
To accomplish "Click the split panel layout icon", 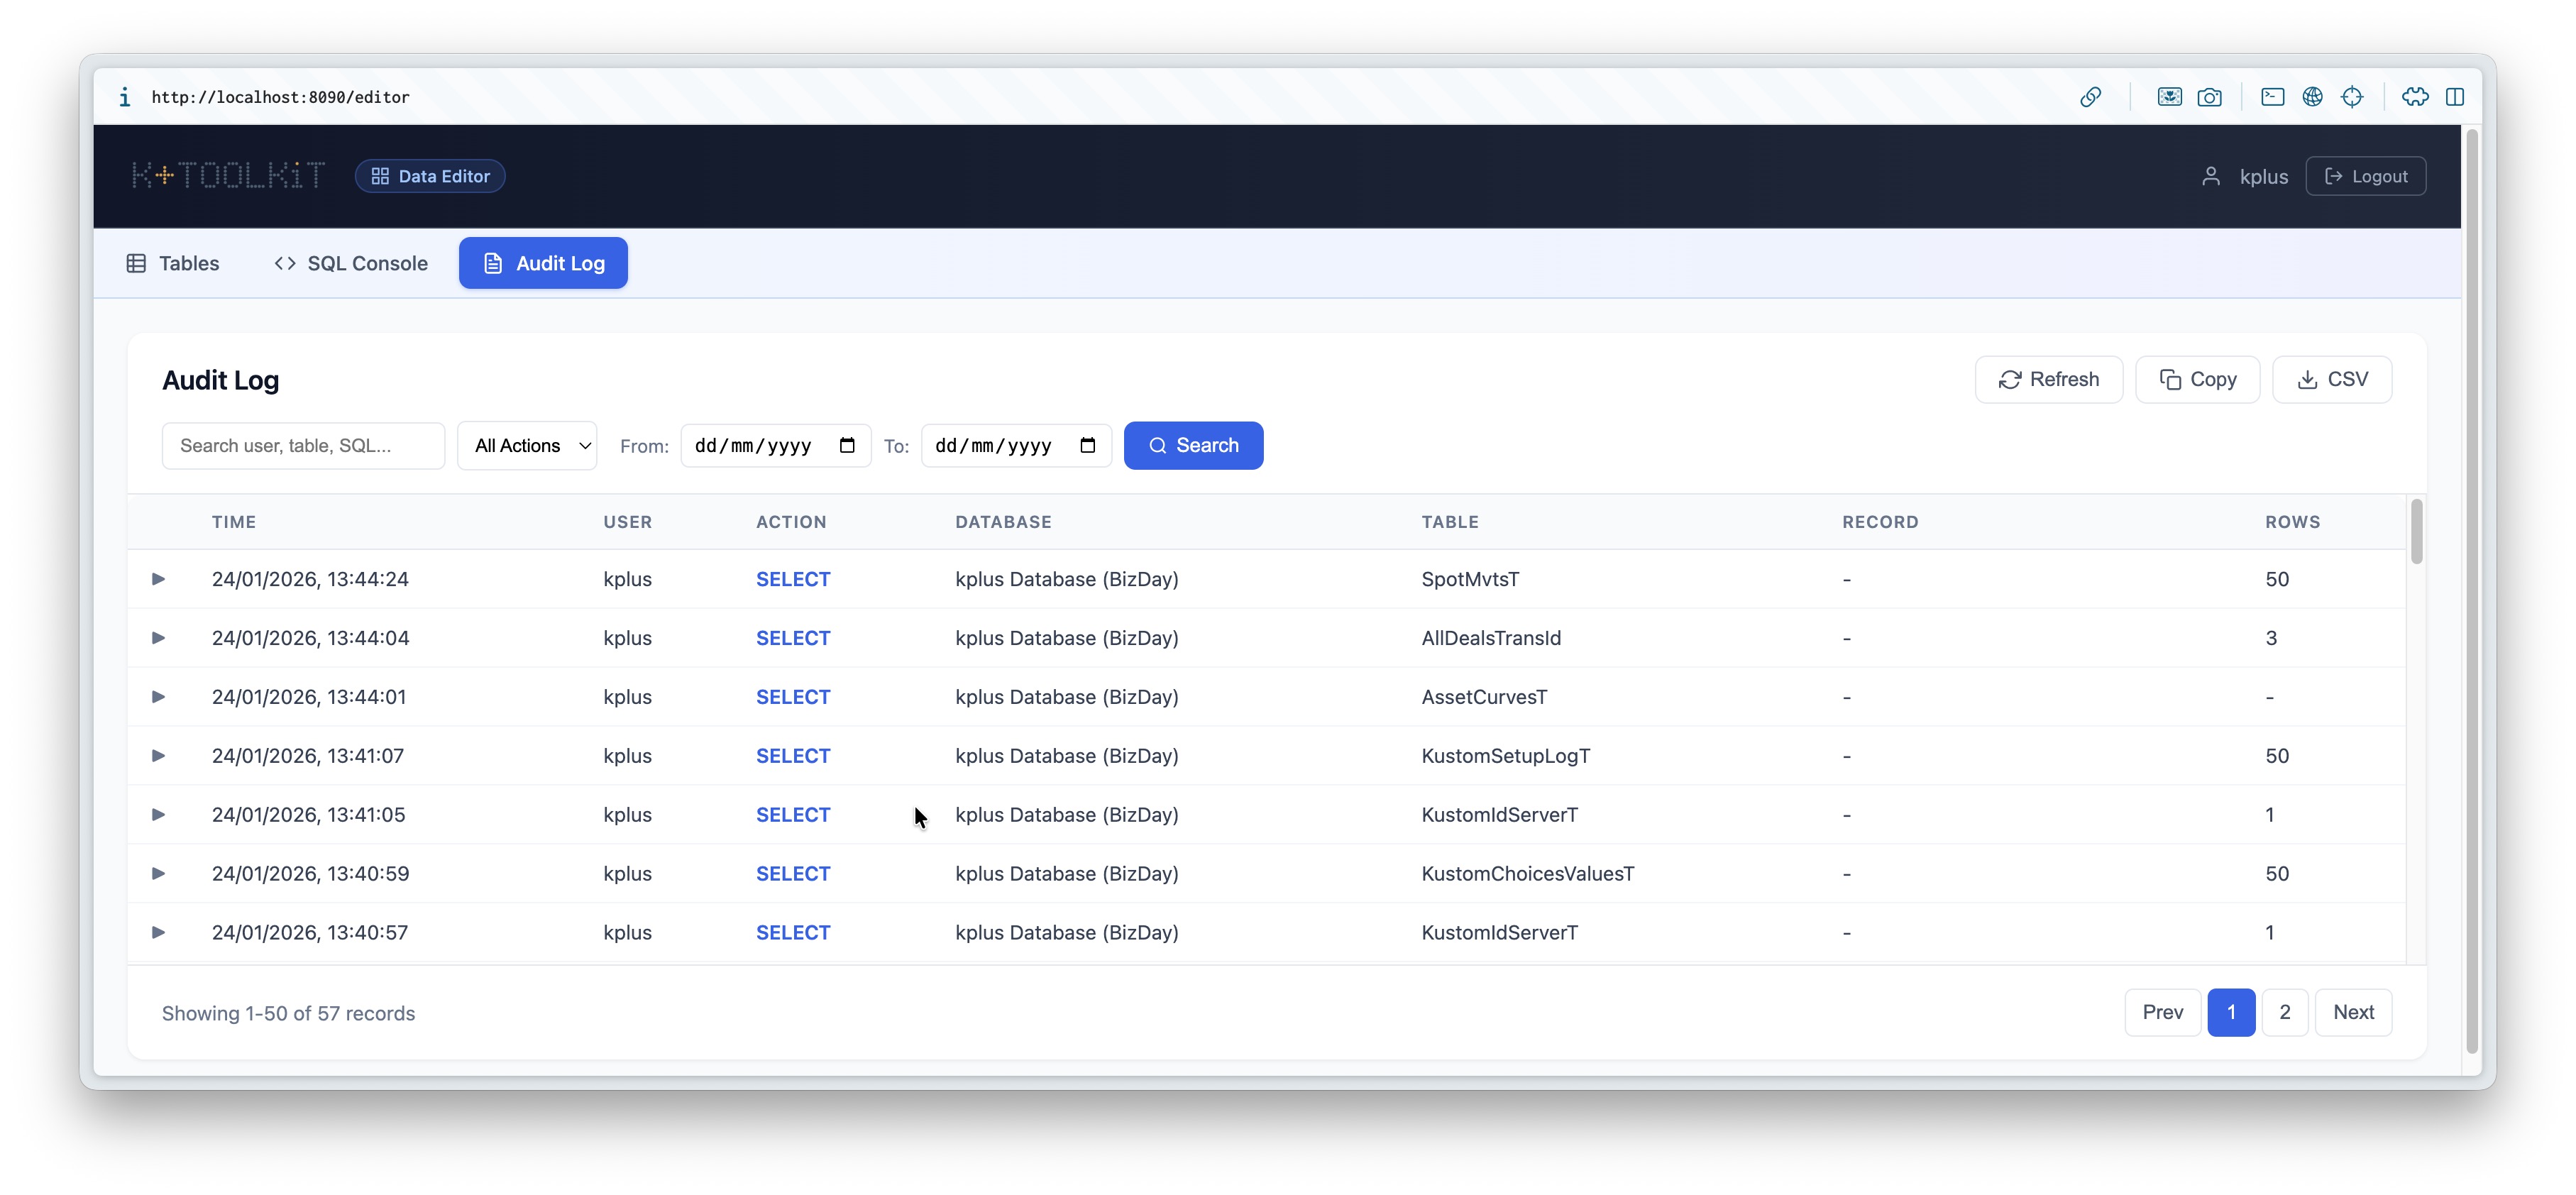I will pos(2454,97).
